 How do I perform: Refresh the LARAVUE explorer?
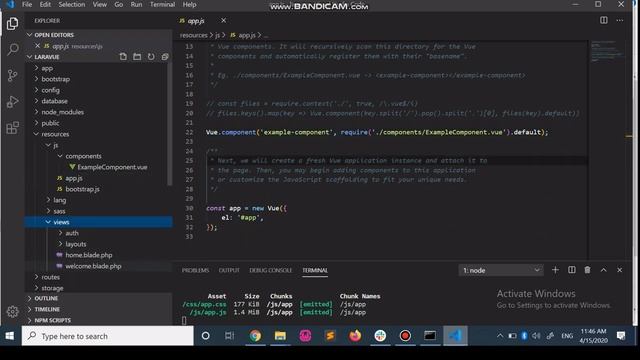tap(151, 57)
